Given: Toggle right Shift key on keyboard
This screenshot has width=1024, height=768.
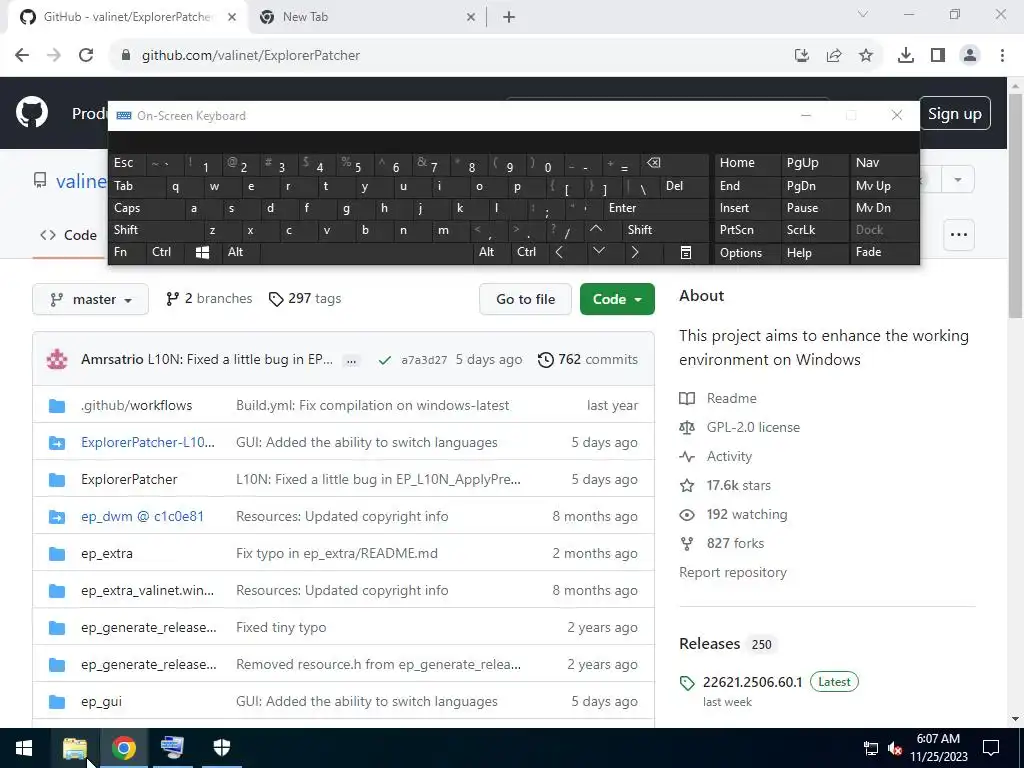Looking at the screenshot, I should (x=665, y=229).
